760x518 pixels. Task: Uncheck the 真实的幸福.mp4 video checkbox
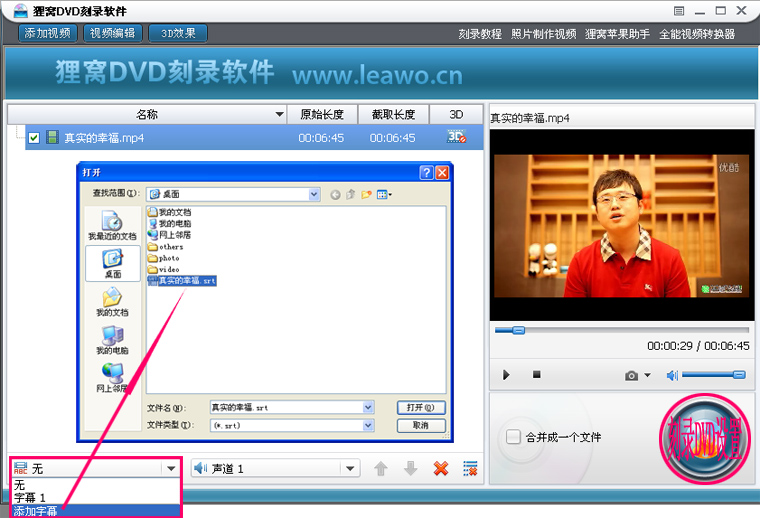pyautogui.click(x=34, y=138)
